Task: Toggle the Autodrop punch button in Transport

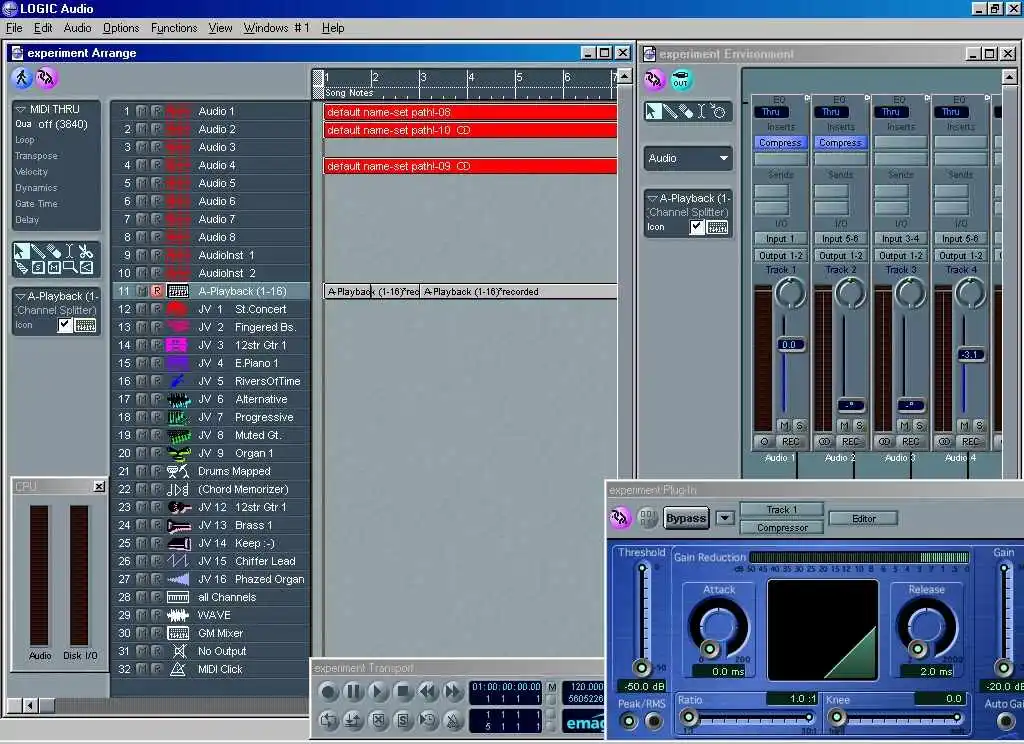Action: click(x=353, y=720)
